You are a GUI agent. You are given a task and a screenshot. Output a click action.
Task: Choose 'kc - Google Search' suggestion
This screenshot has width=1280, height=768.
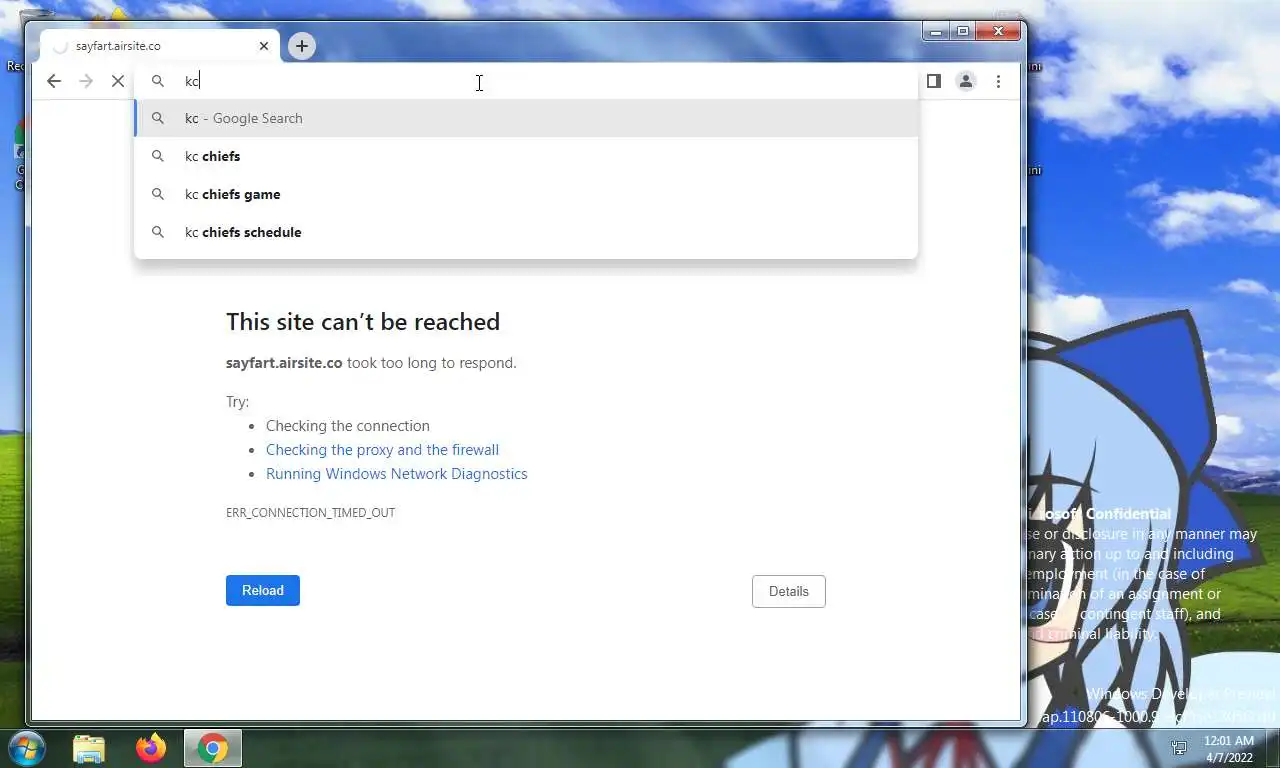[526, 118]
